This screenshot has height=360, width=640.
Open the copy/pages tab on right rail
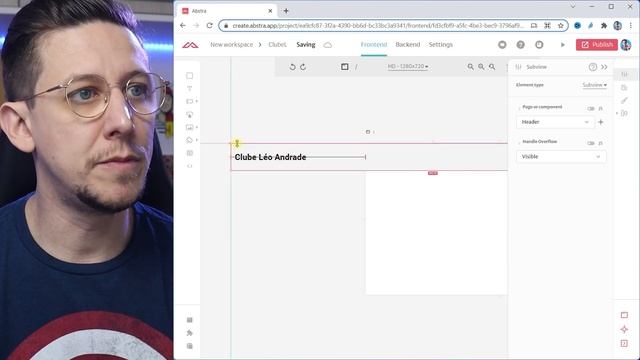tap(624, 87)
